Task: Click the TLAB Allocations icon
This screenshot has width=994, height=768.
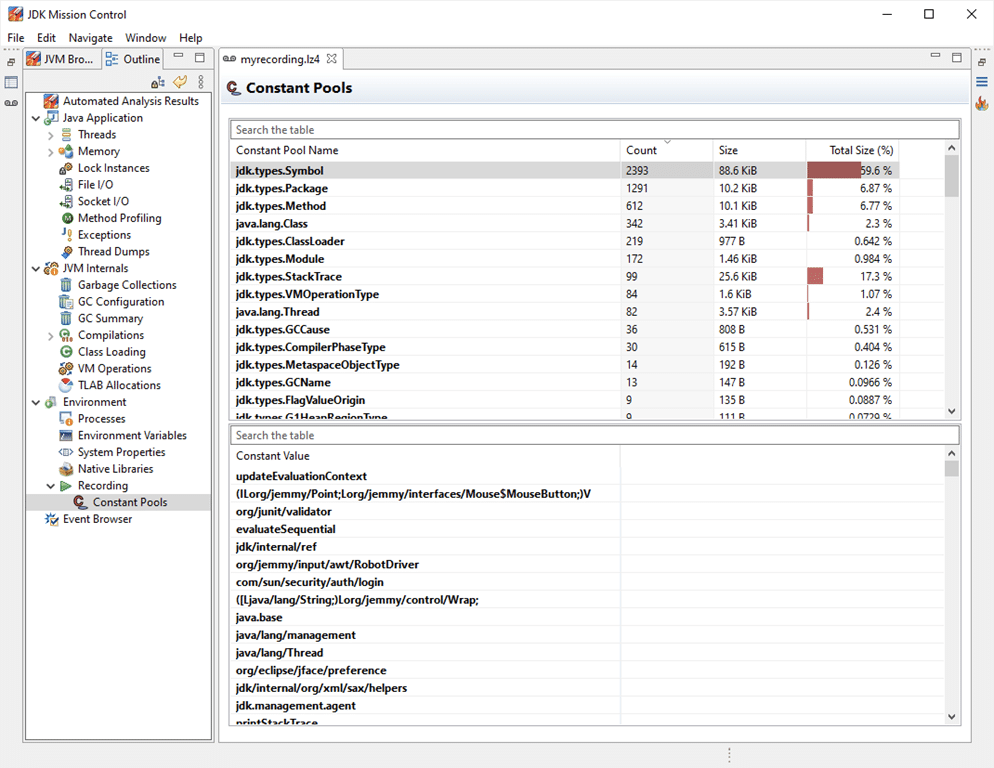Action: point(66,385)
